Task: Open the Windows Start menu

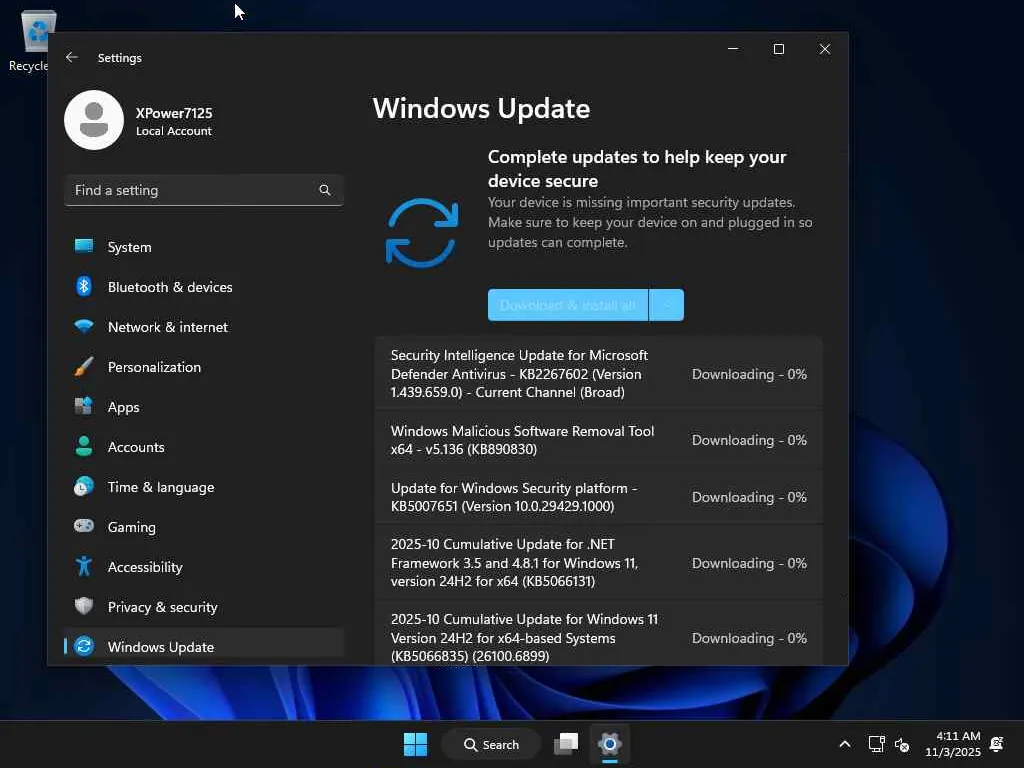Action: click(415, 744)
